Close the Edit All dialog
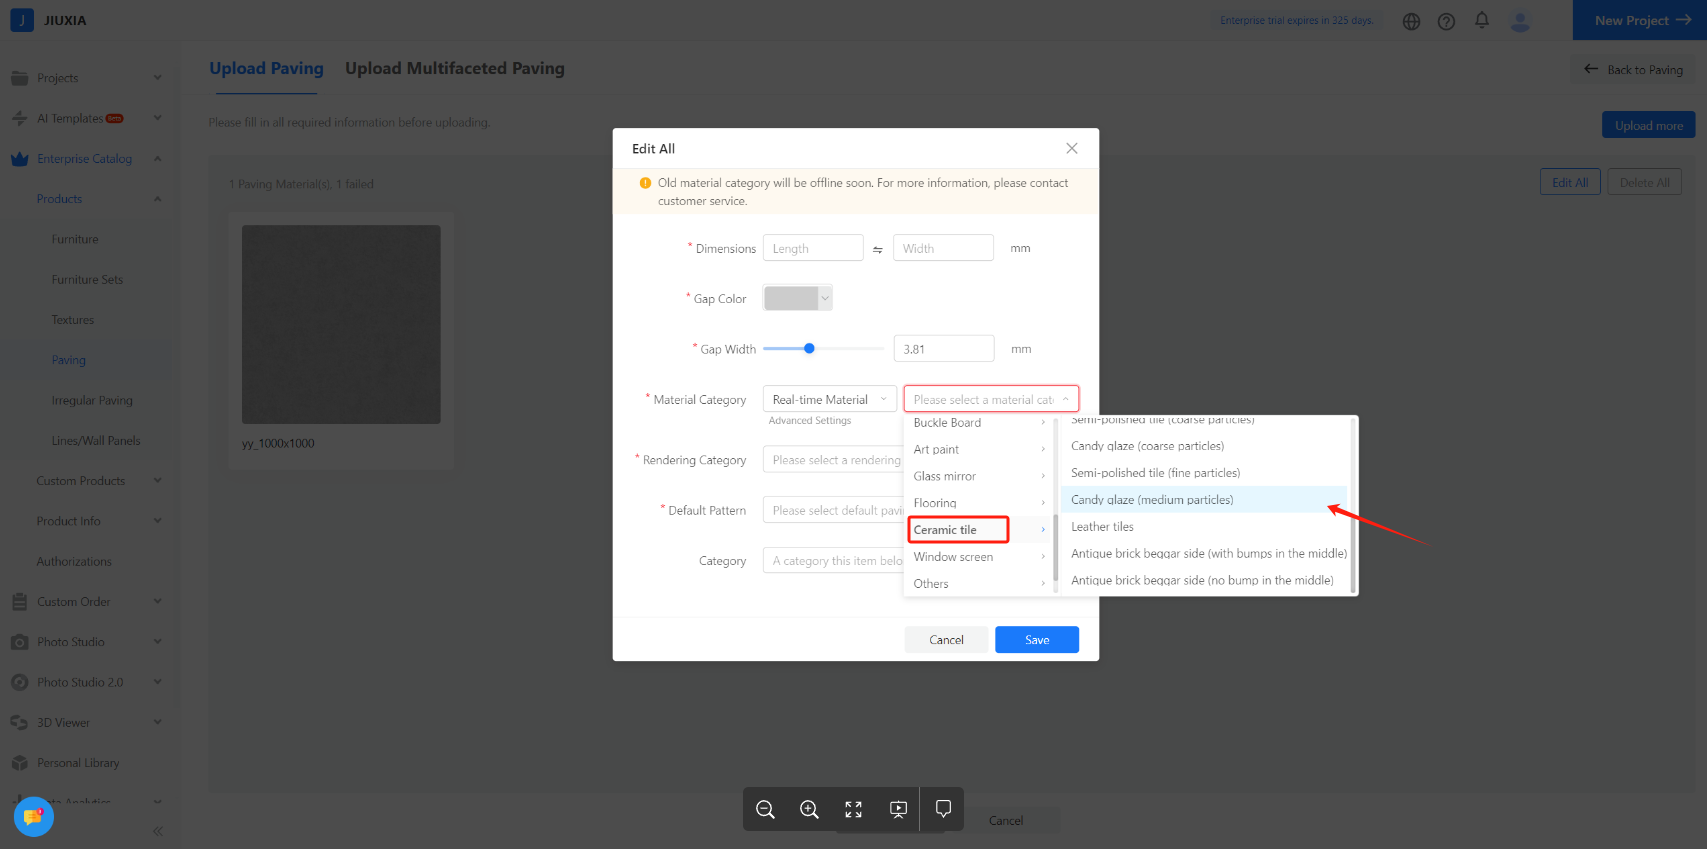Viewport: 1707px width, 849px height. pyautogui.click(x=1071, y=148)
